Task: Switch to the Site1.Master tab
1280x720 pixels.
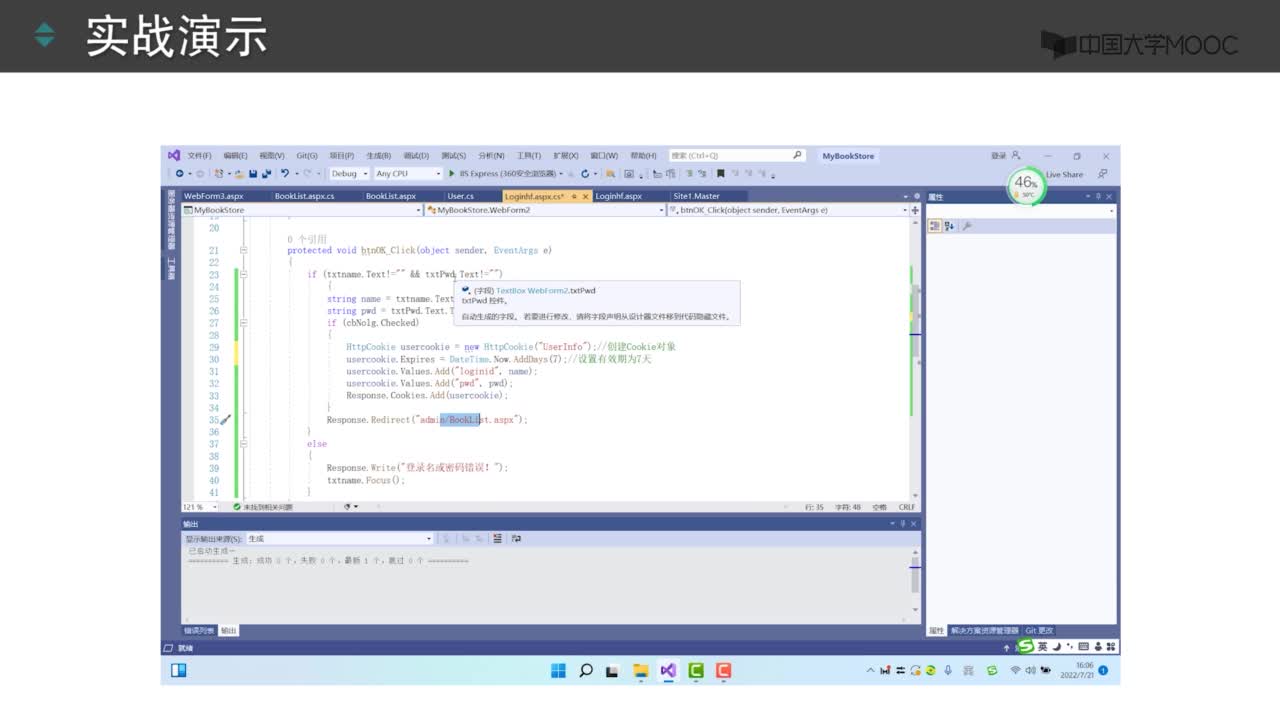Action: (697, 196)
